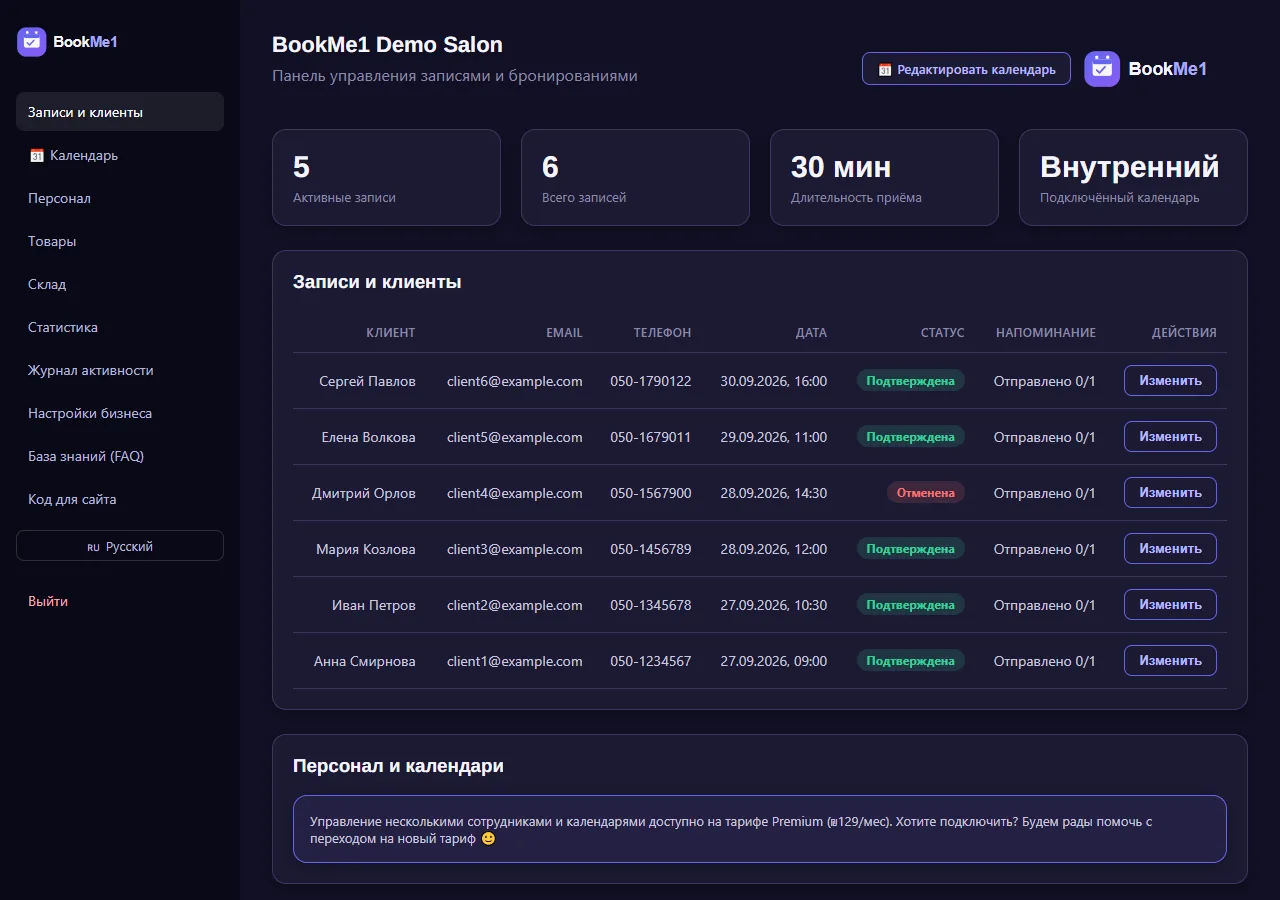Screen dimensions: 1280x900
Task: Click the Отменена status badge
Action: (926, 493)
